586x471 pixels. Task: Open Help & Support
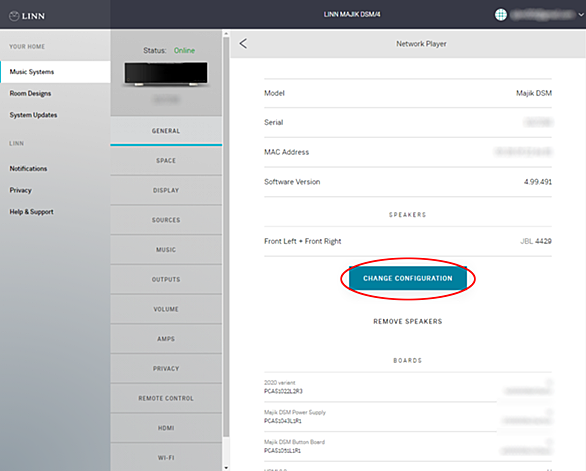click(31, 212)
